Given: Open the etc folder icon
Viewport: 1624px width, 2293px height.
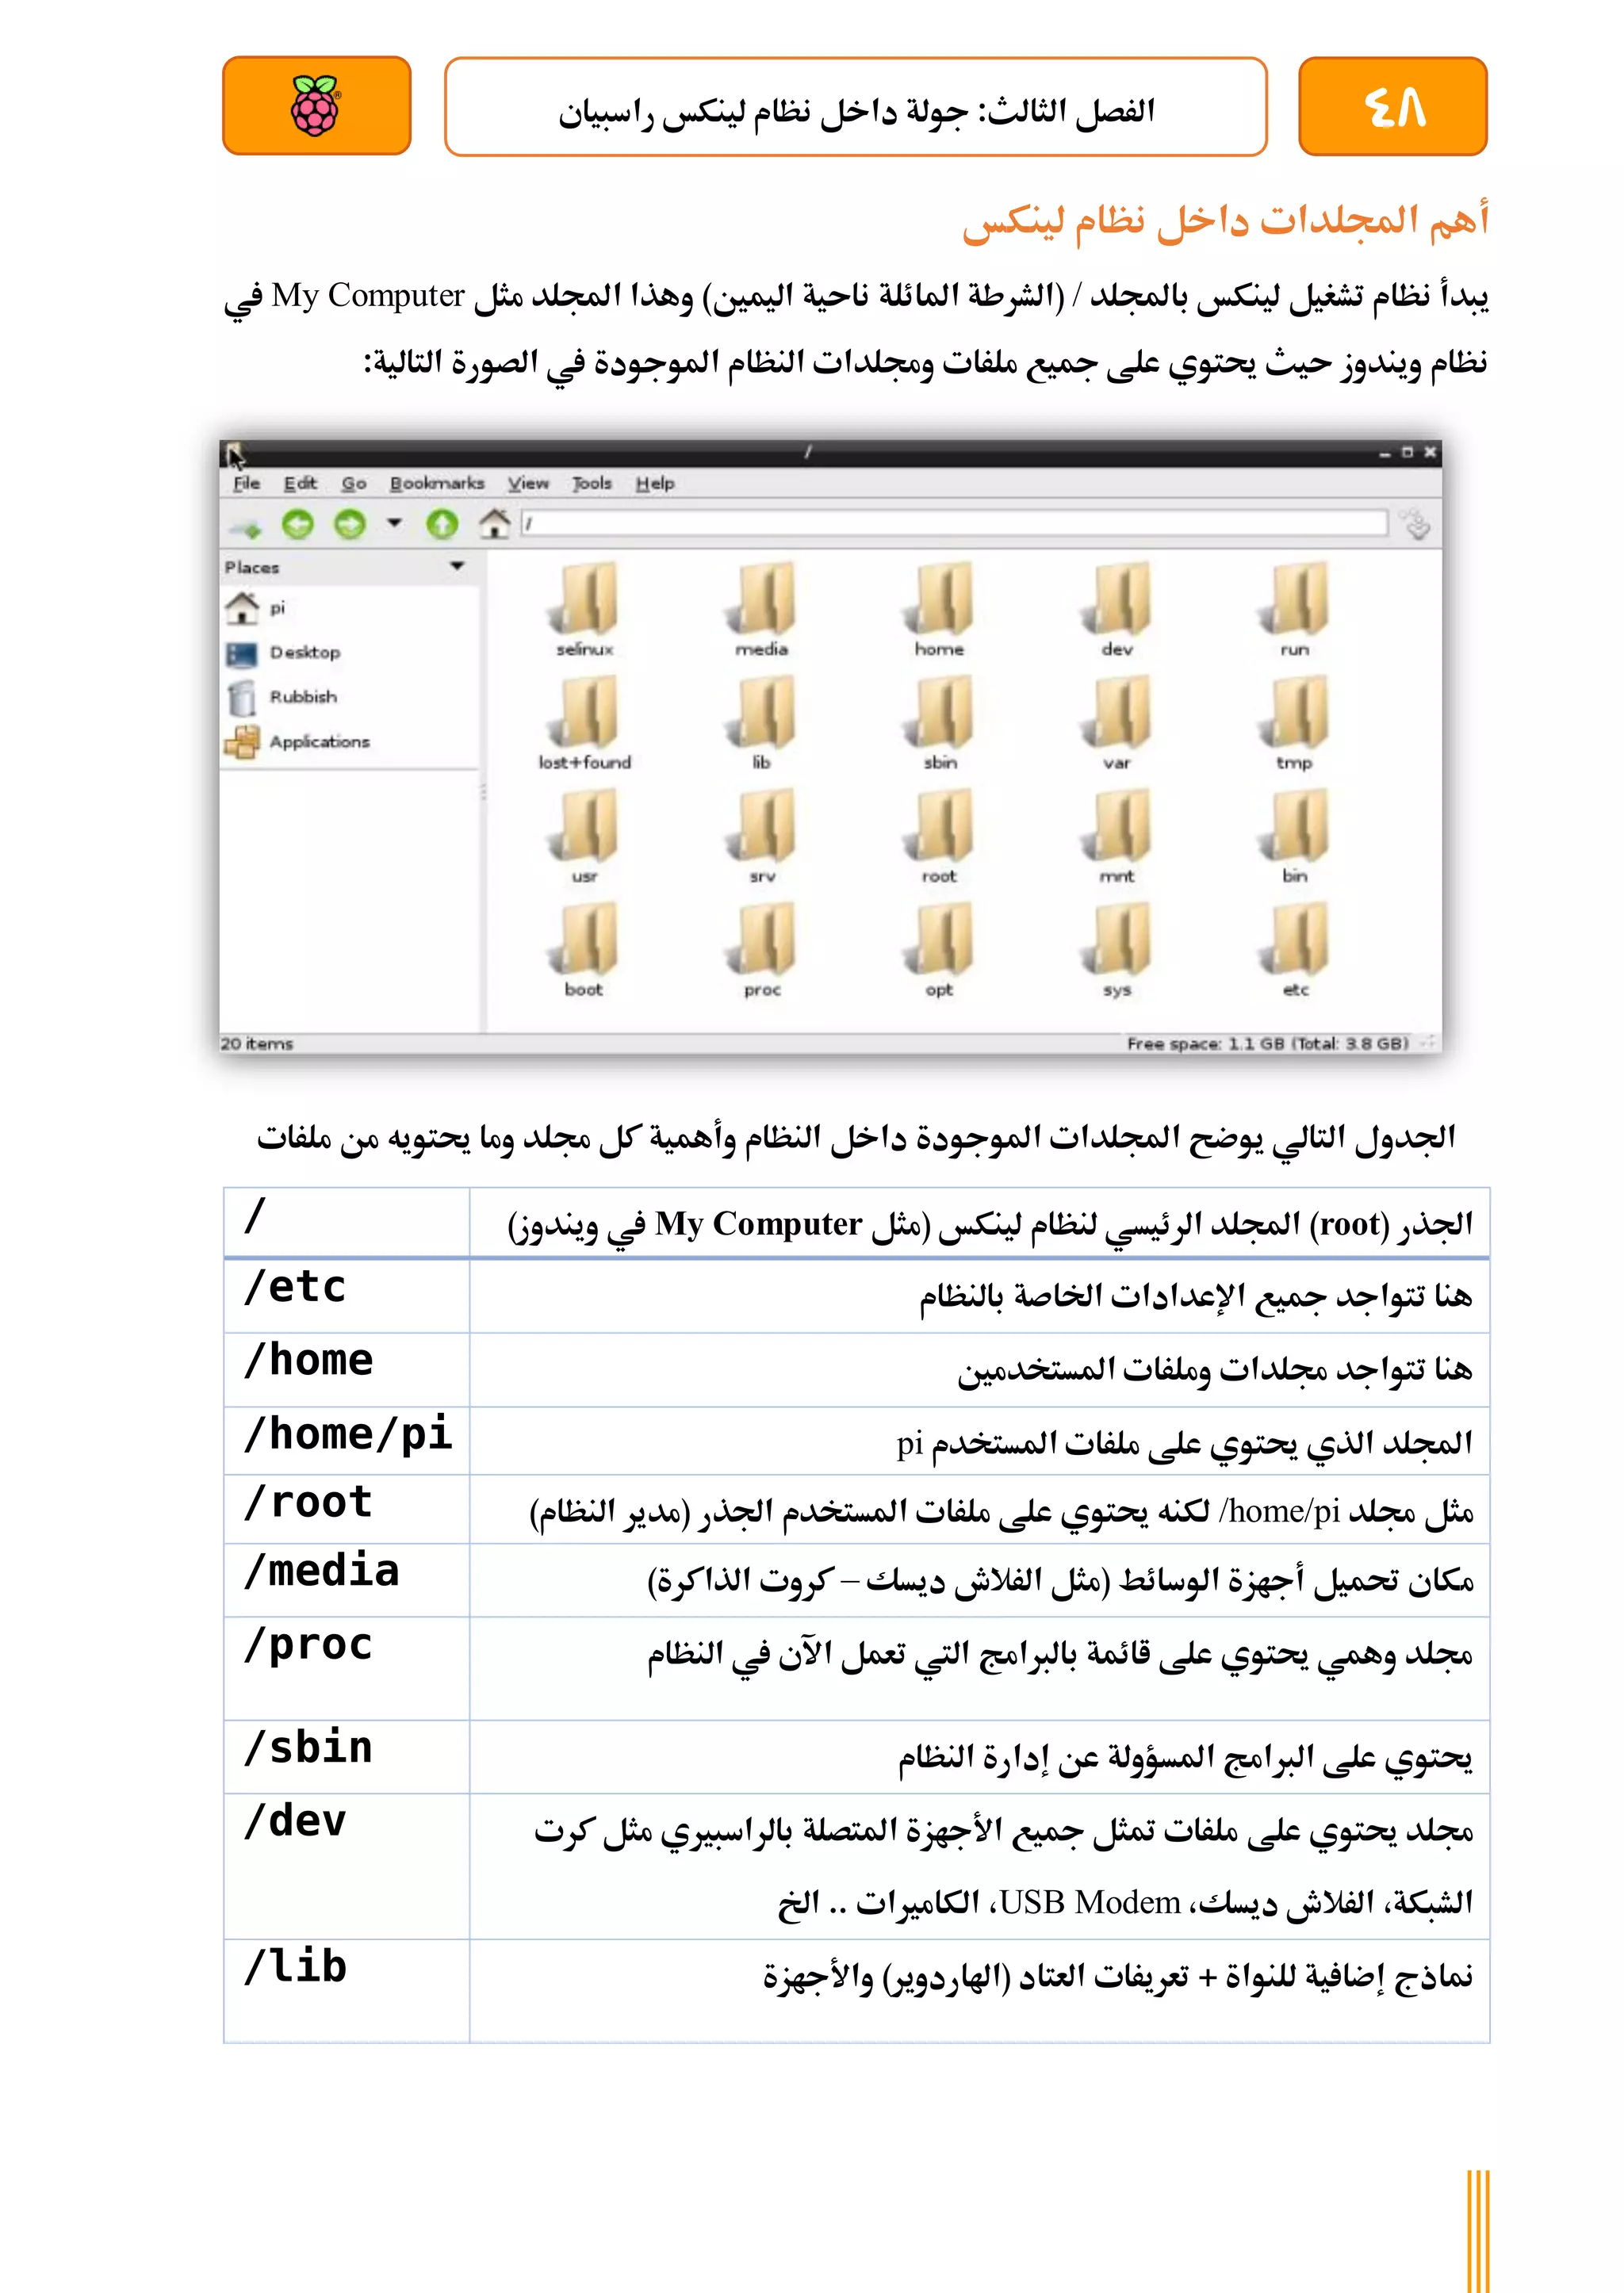Looking at the screenshot, I should pyautogui.click(x=1295, y=939).
